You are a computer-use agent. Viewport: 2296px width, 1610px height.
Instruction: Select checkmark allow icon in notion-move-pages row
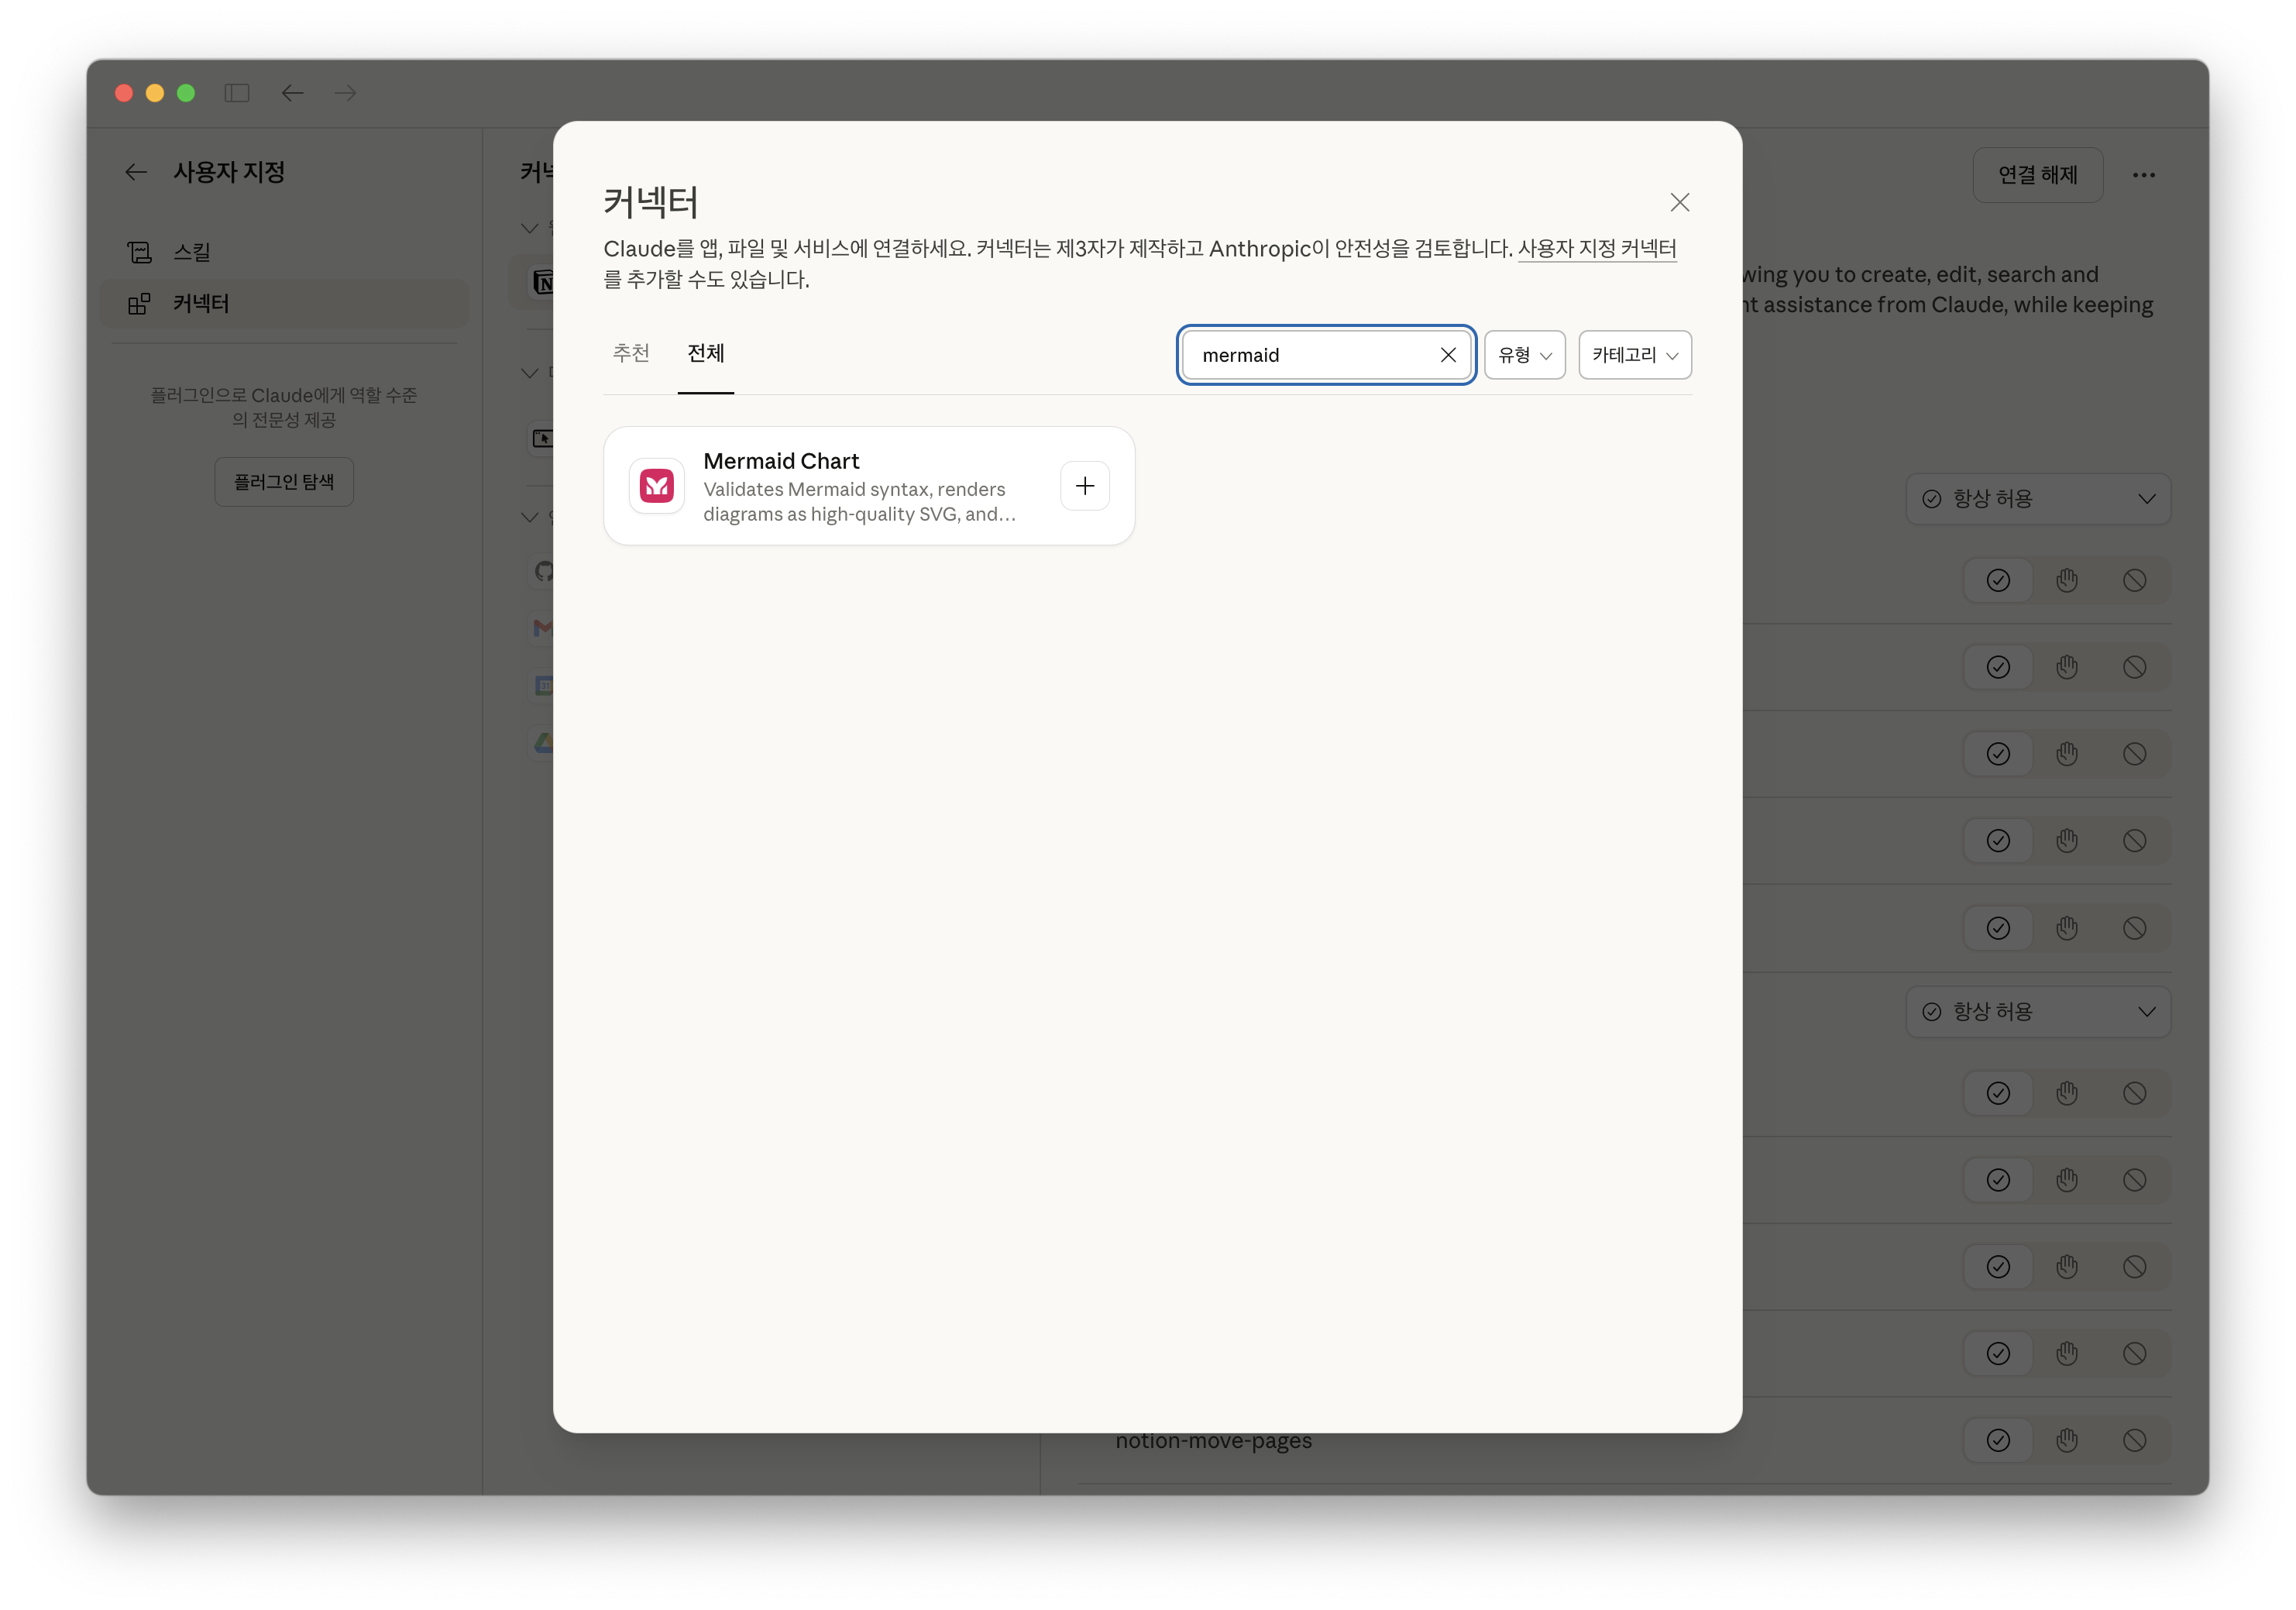coord(1998,1440)
